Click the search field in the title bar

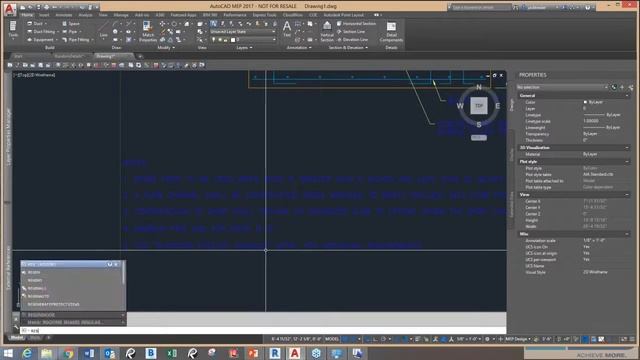click(480, 7)
